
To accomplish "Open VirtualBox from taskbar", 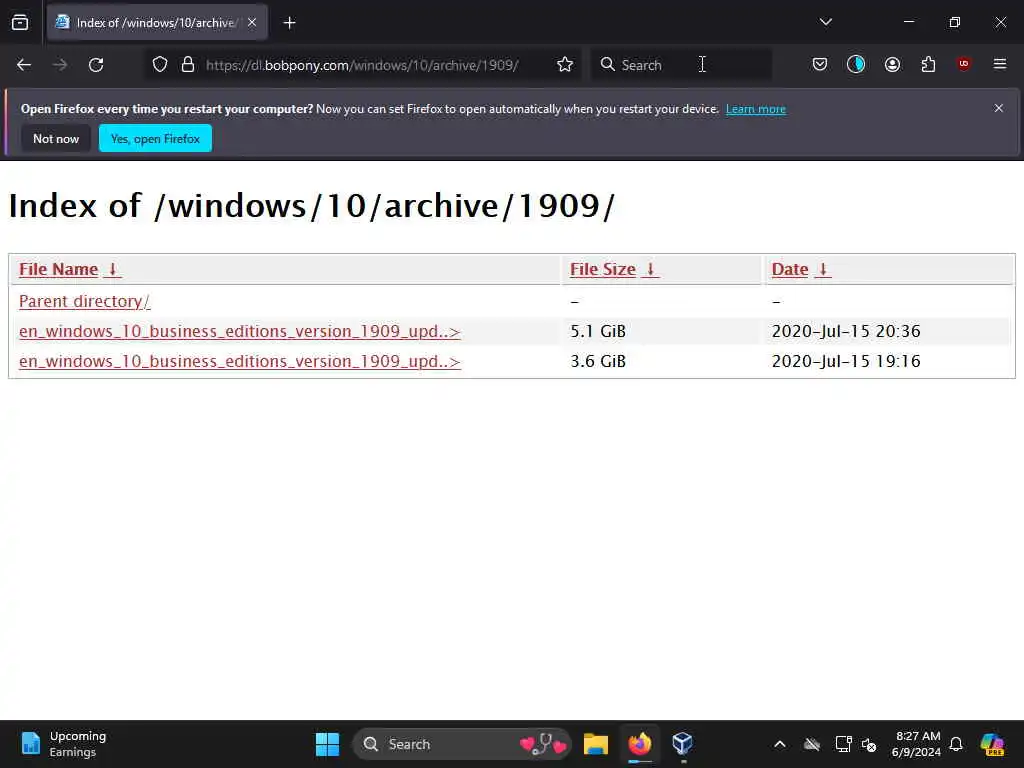I will point(682,744).
